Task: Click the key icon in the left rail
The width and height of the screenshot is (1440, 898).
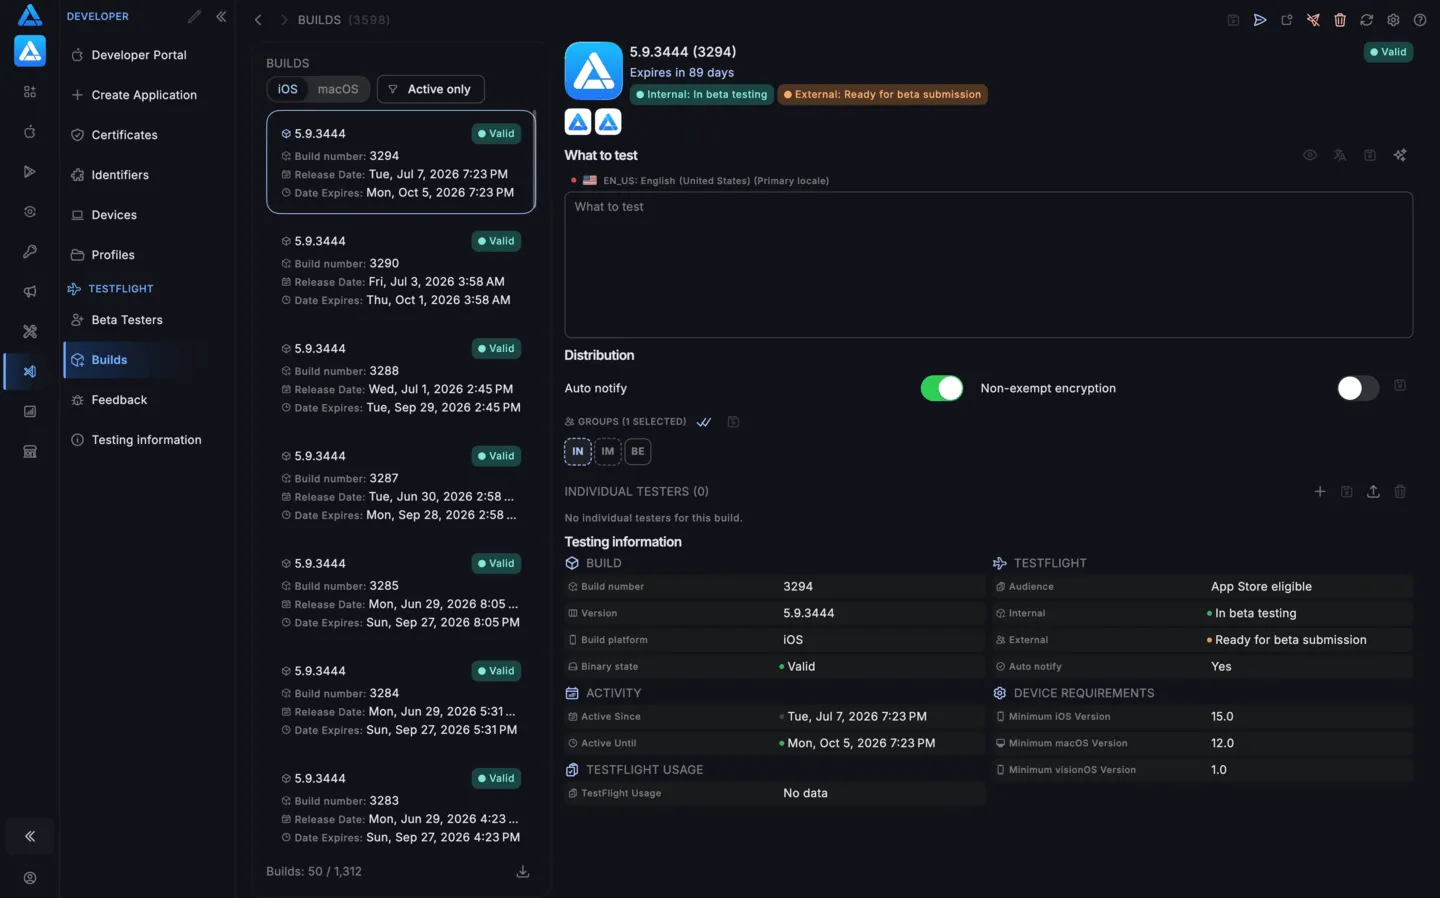Action: (x=30, y=252)
